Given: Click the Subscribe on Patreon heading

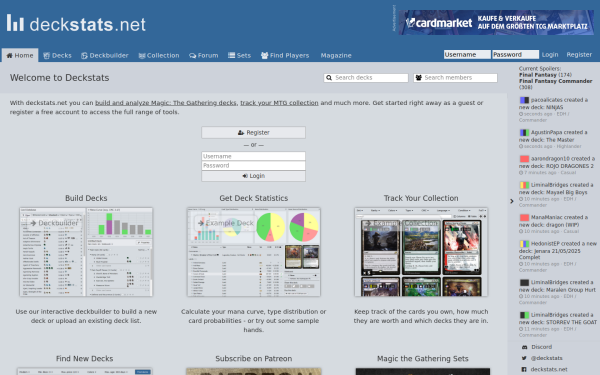Looking at the screenshot, I should click(254, 359).
